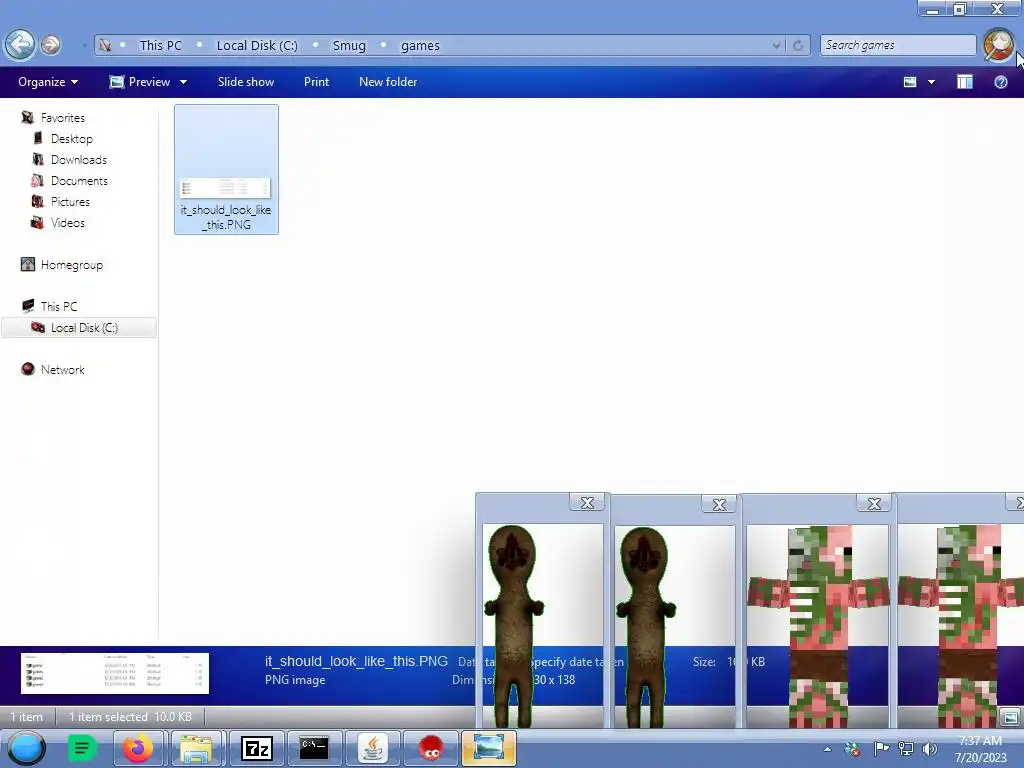Click the Documents sidebar icon
This screenshot has width=1024, height=768.
click(x=38, y=180)
